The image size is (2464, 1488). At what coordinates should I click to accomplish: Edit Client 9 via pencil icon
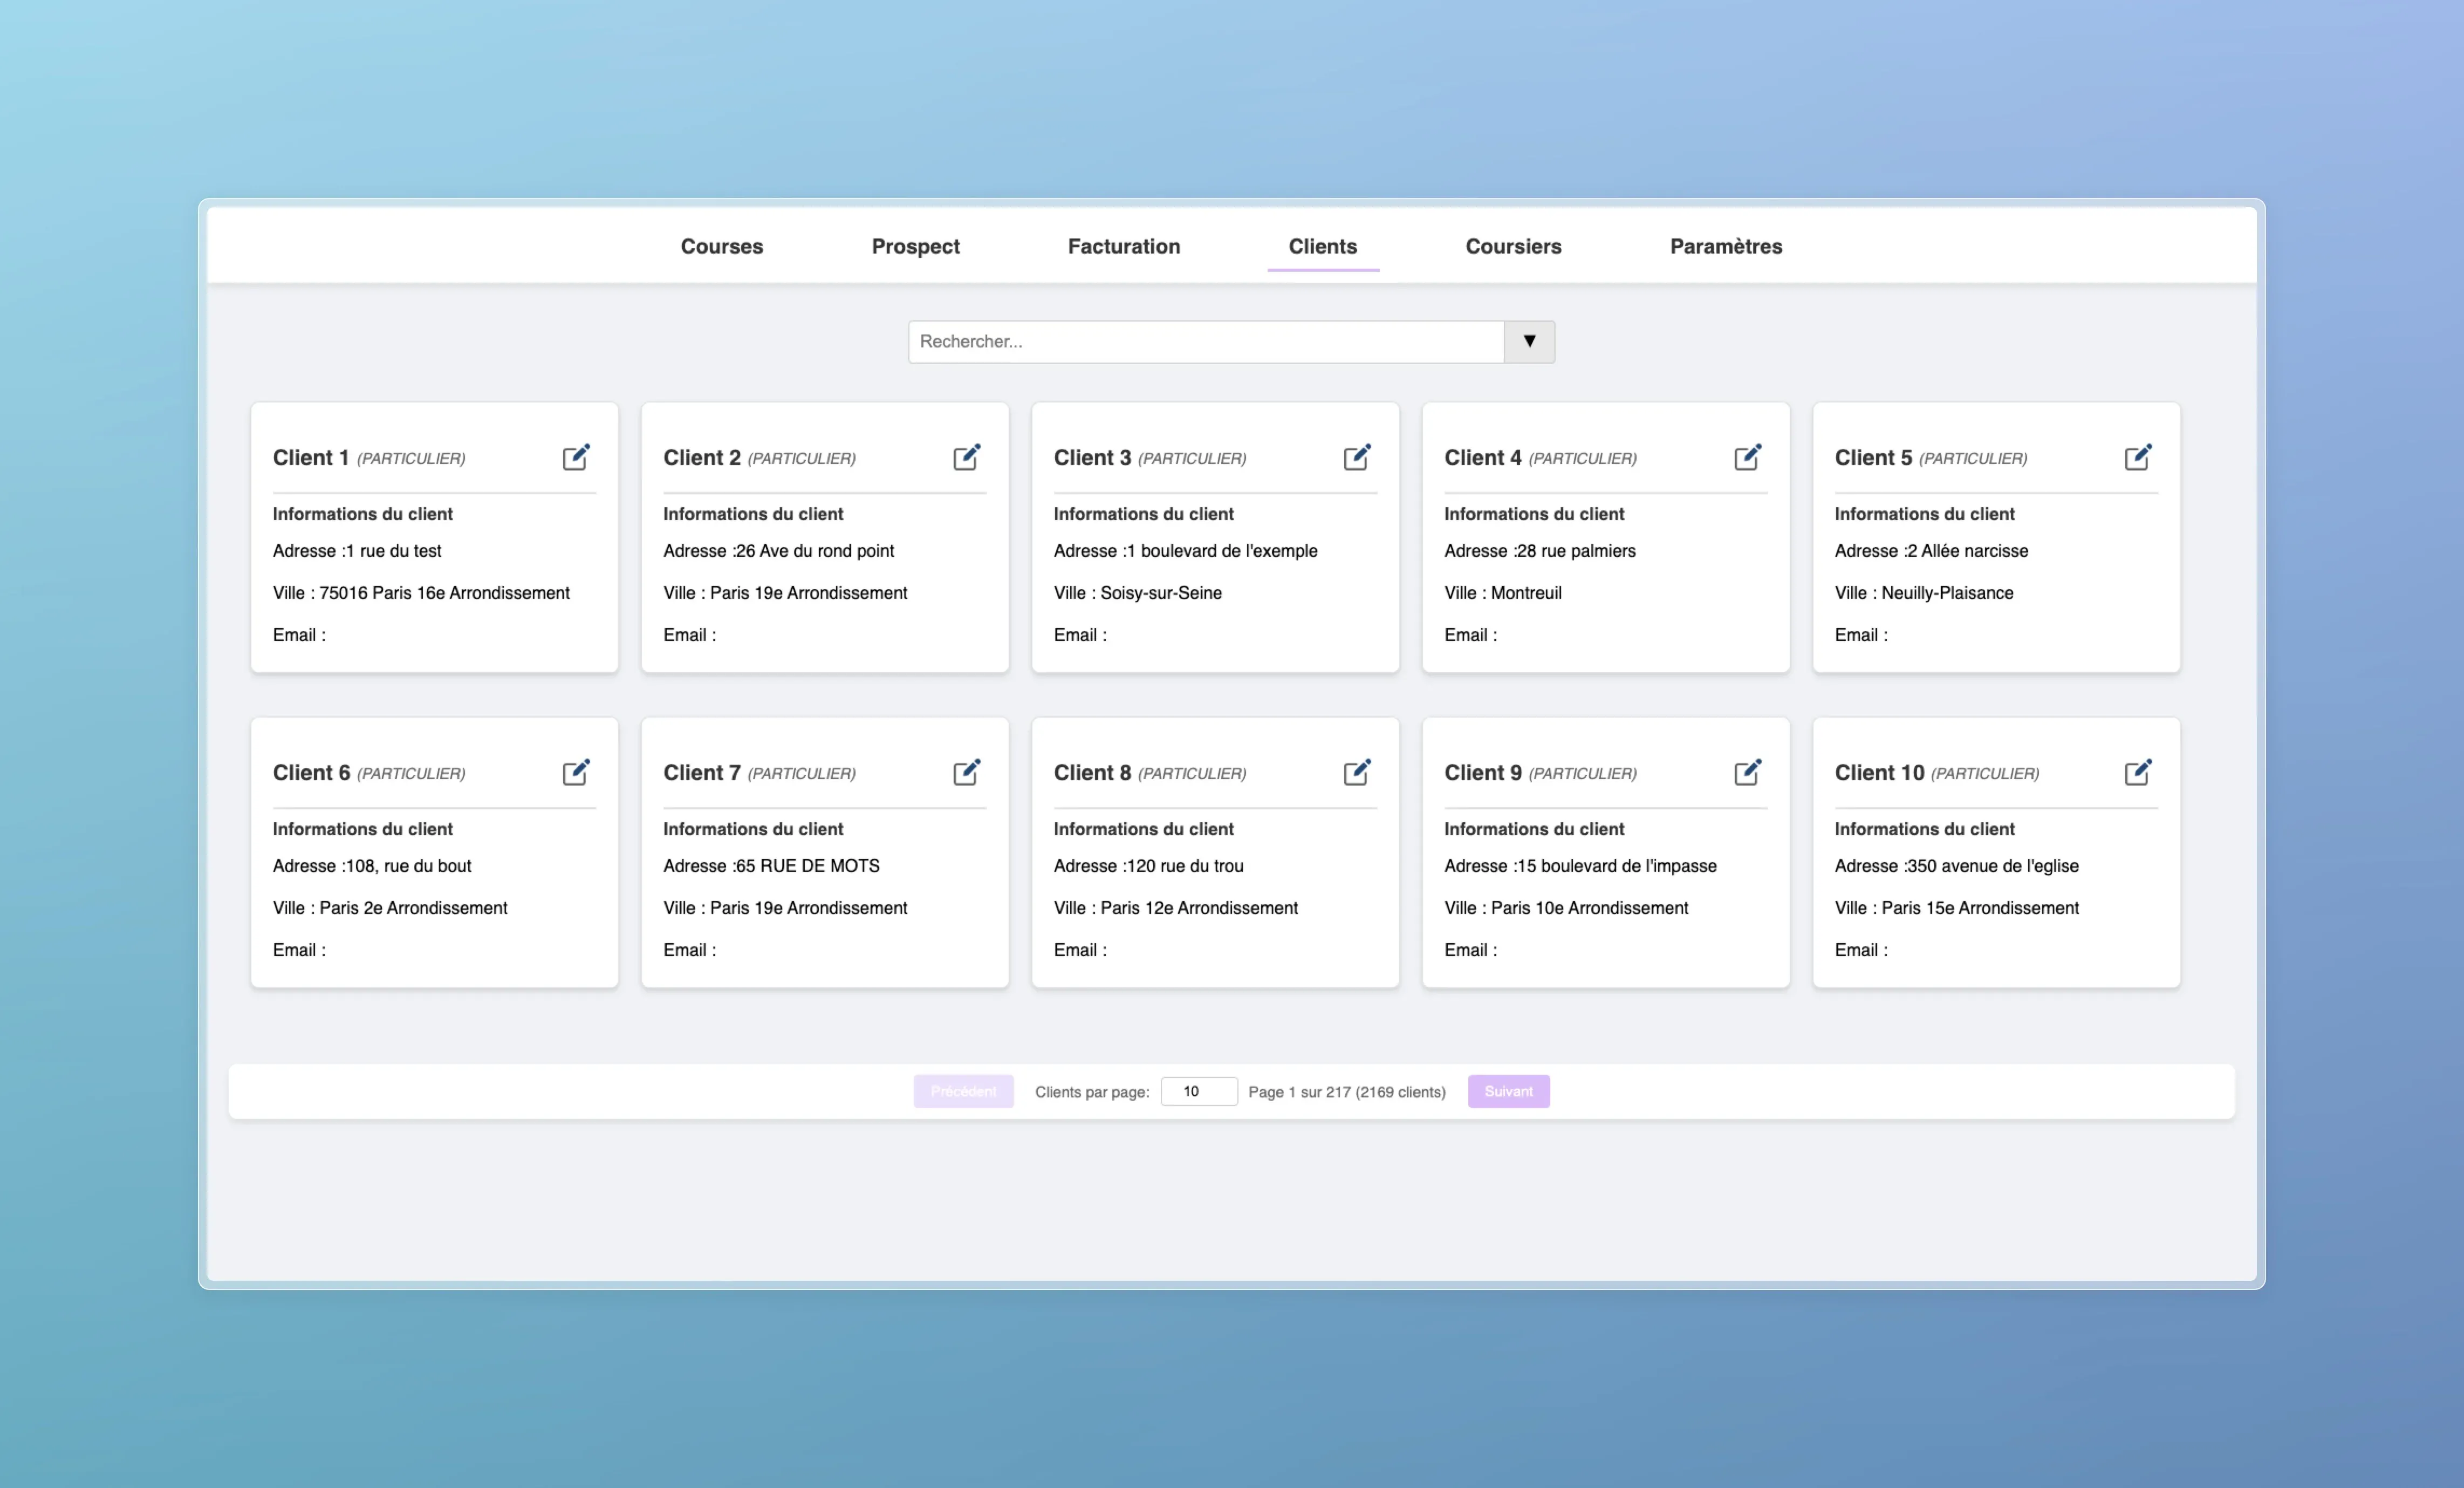[x=1747, y=772]
